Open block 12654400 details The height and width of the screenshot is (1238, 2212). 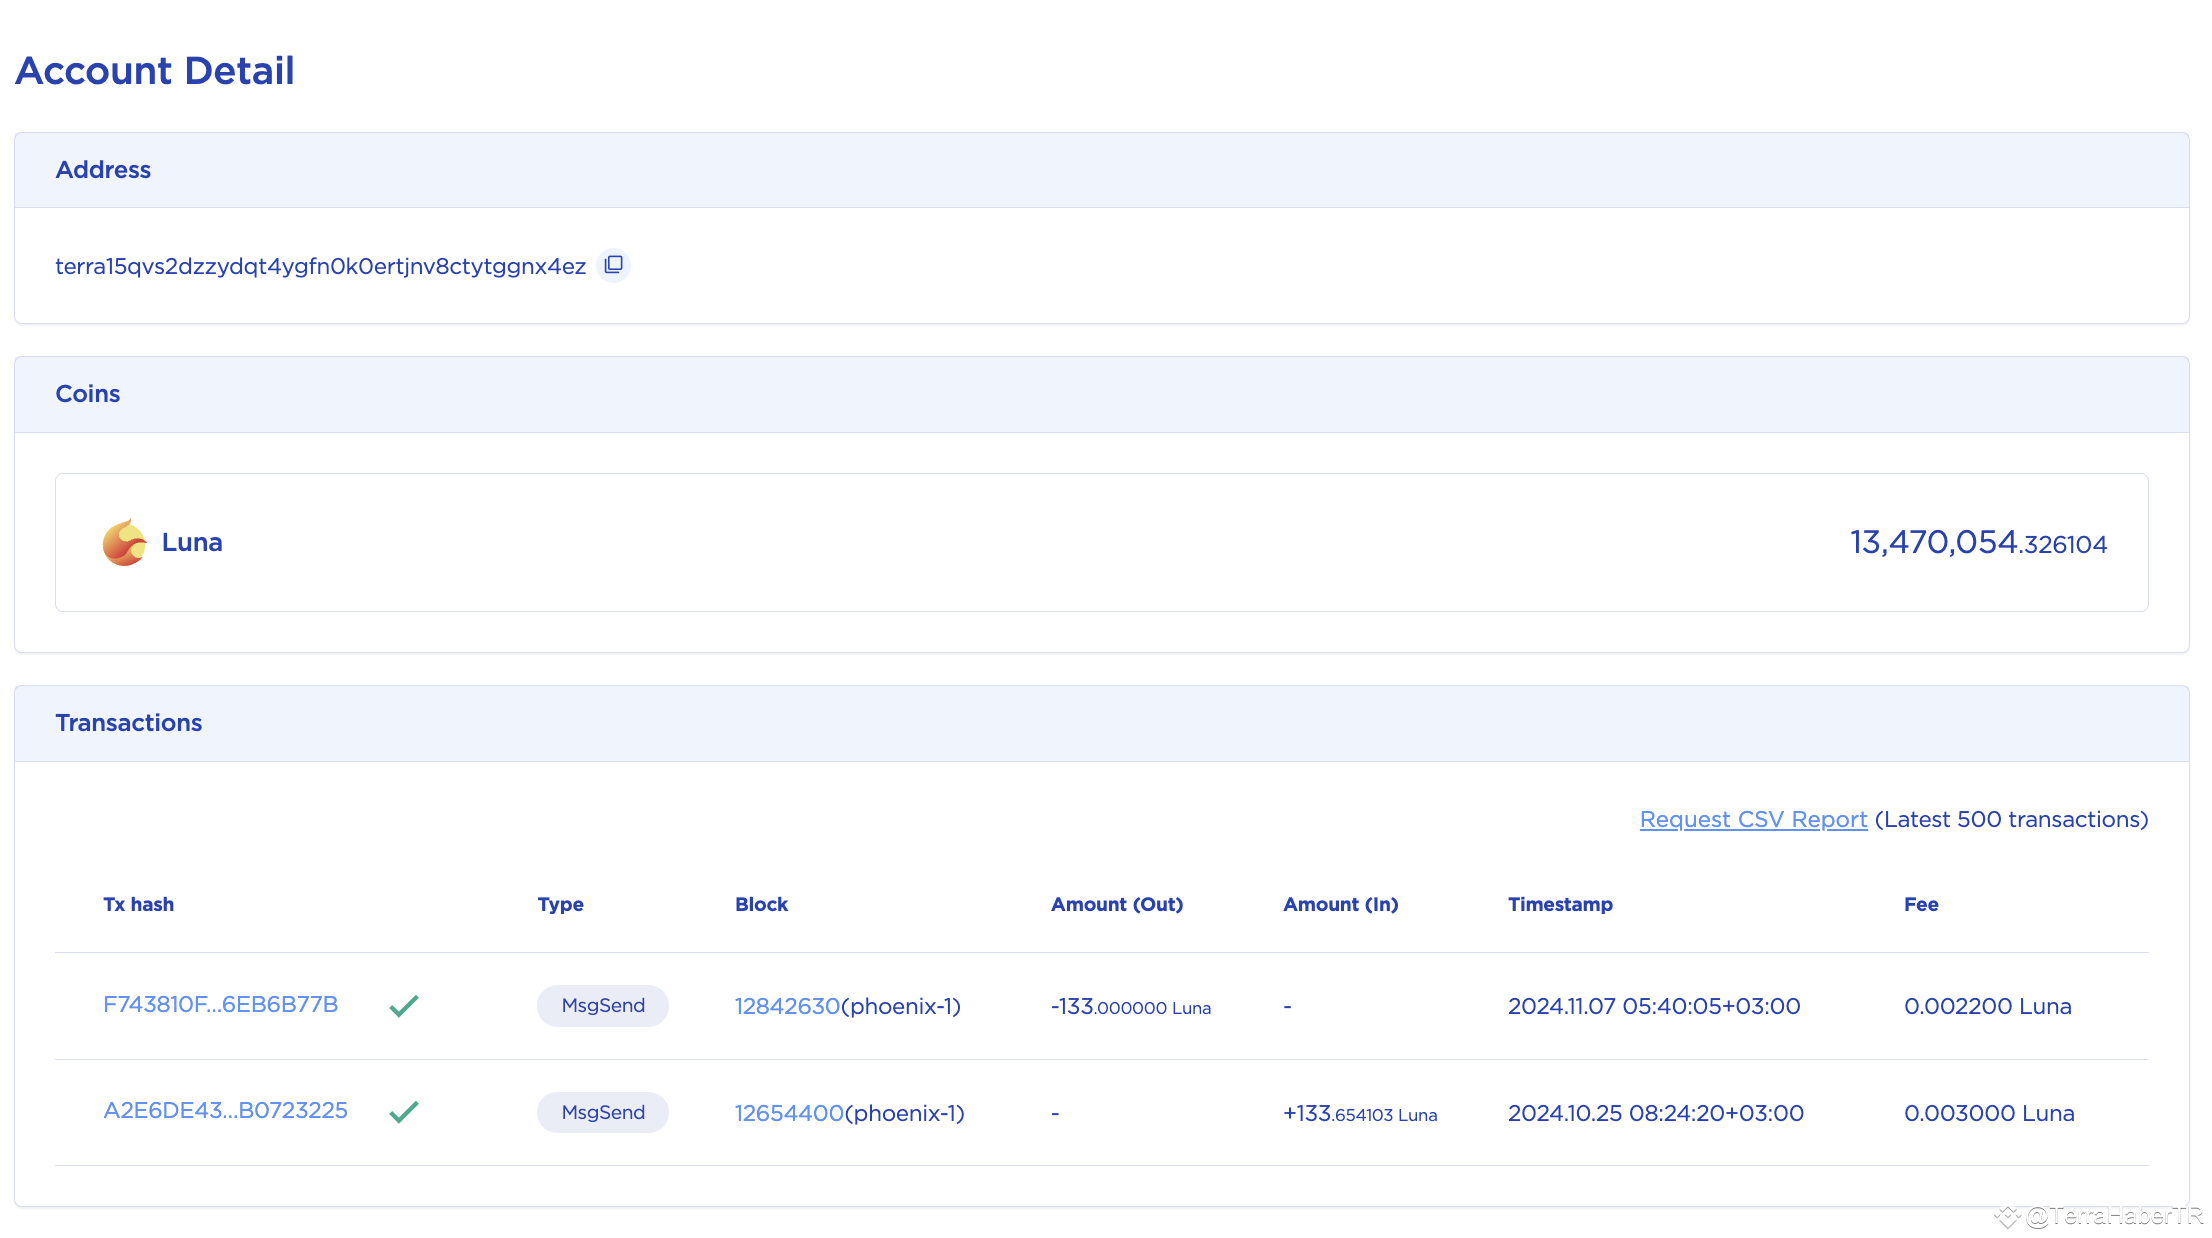(789, 1113)
